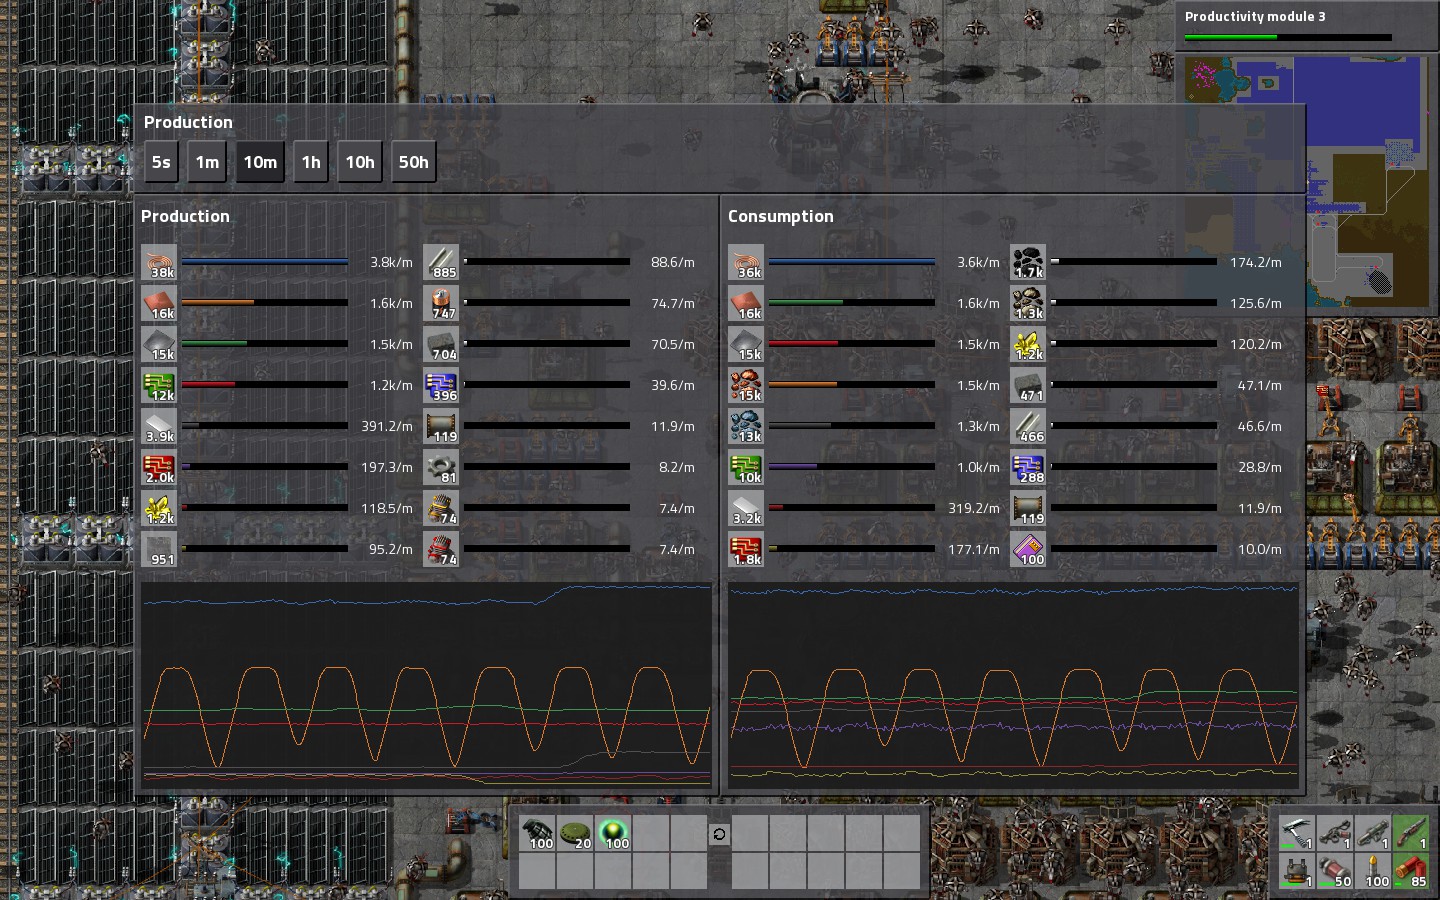Image resolution: width=1440 pixels, height=900 pixels.
Task: Click copper plate icon in Production list
Action: pyautogui.click(x=159, y=303)
